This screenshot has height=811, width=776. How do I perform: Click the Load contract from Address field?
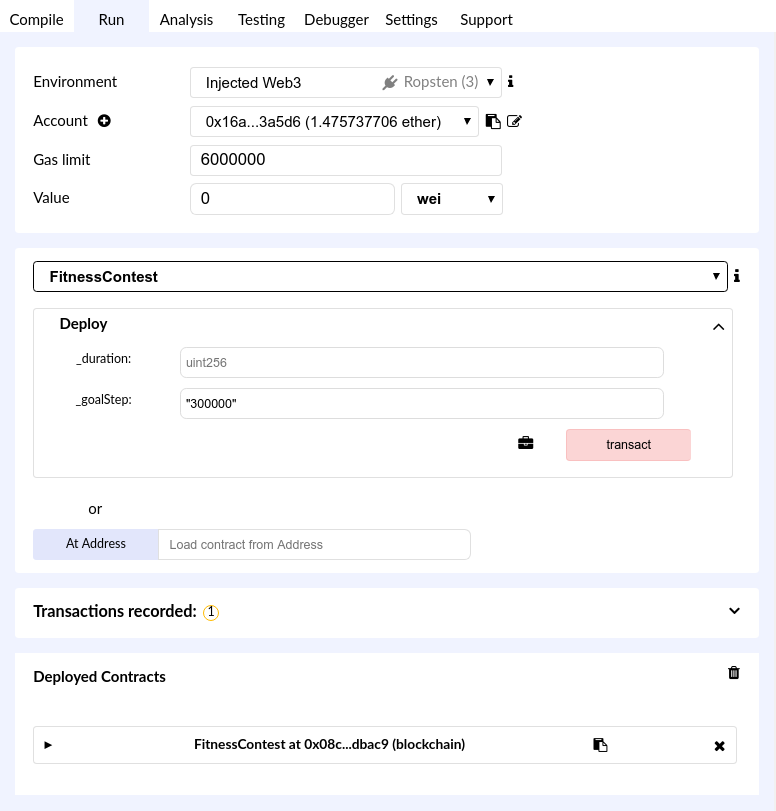point(314,545)
